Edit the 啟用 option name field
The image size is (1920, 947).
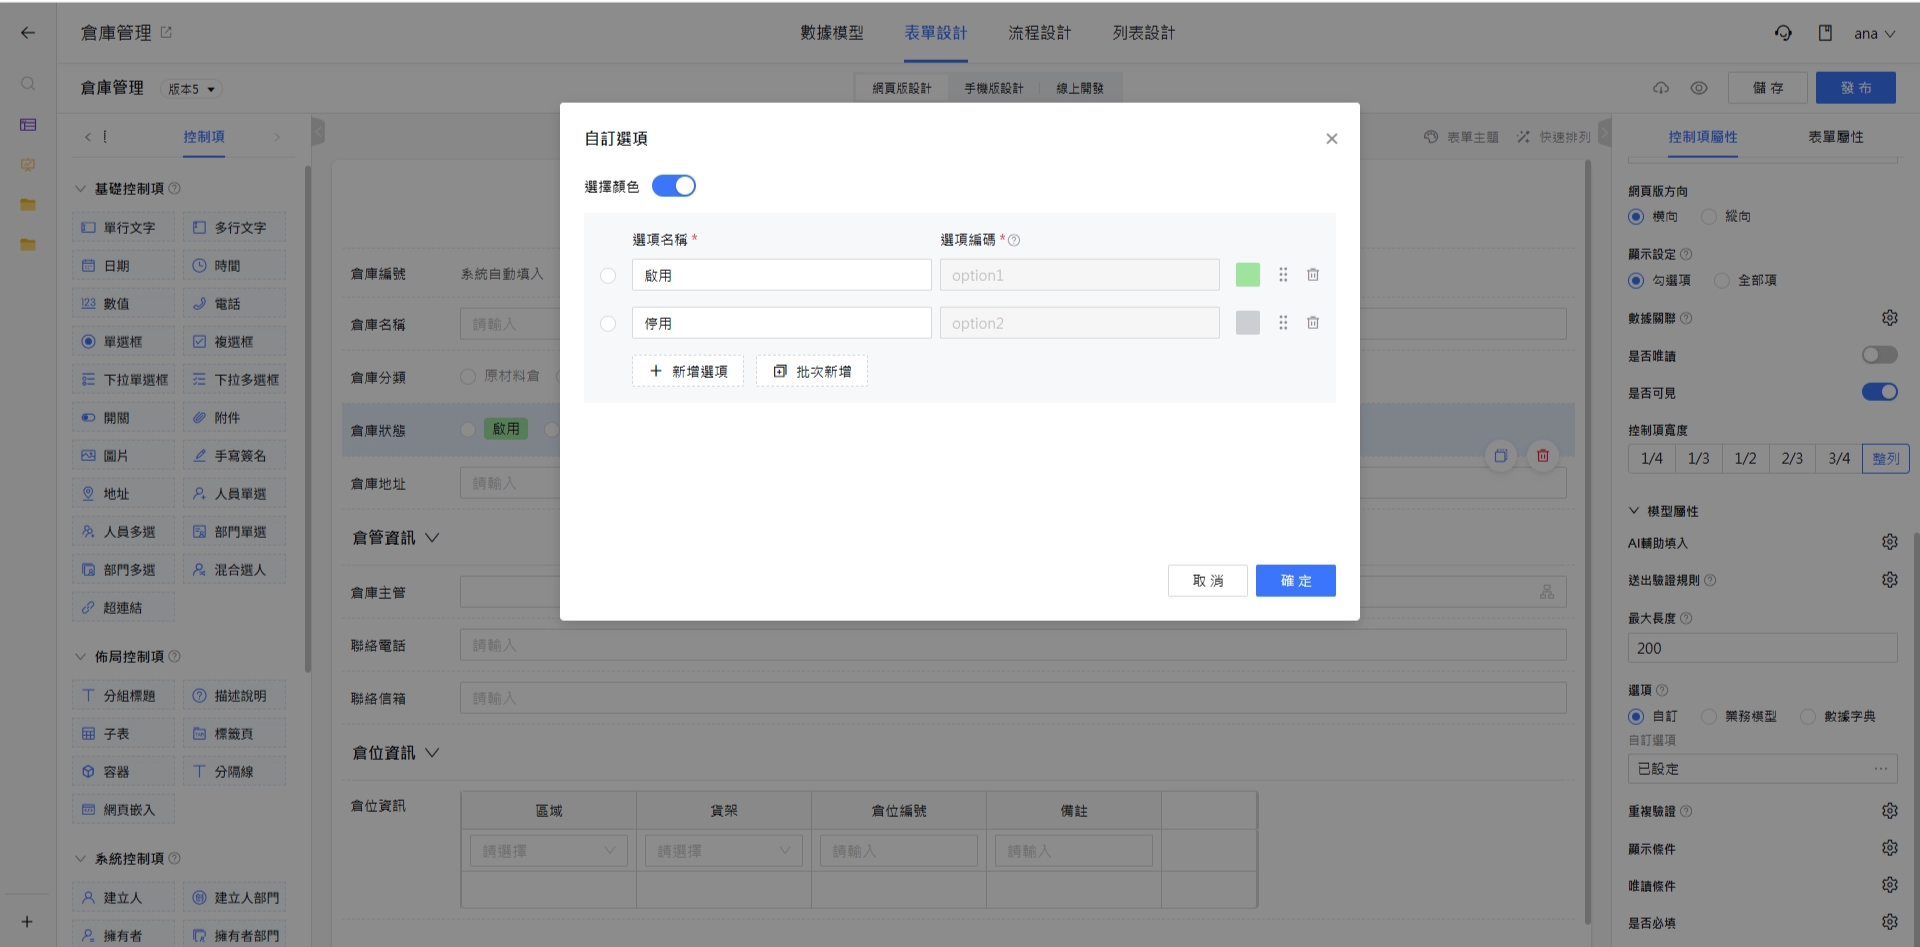[782, 275]
